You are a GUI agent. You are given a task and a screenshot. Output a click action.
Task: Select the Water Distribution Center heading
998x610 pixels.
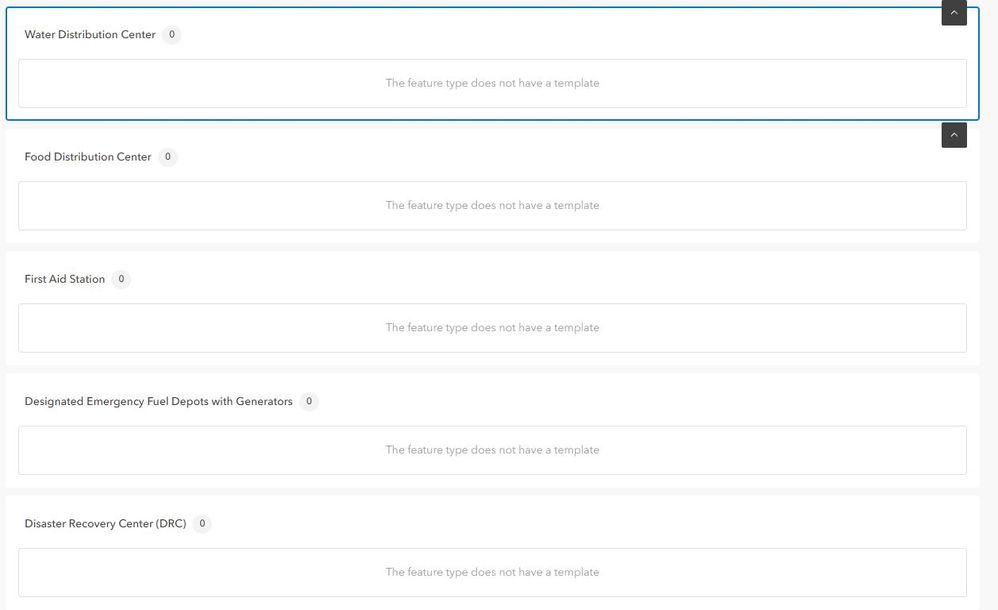(x=90, y=35)
